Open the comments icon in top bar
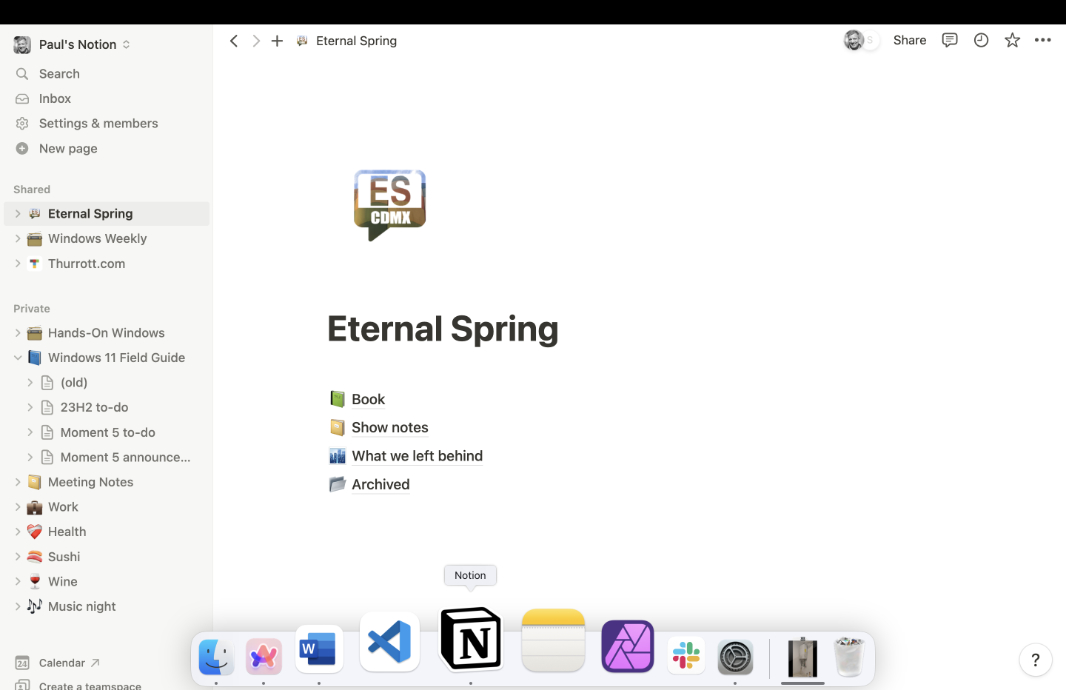 pyautogui.click(x=950, y=40)
